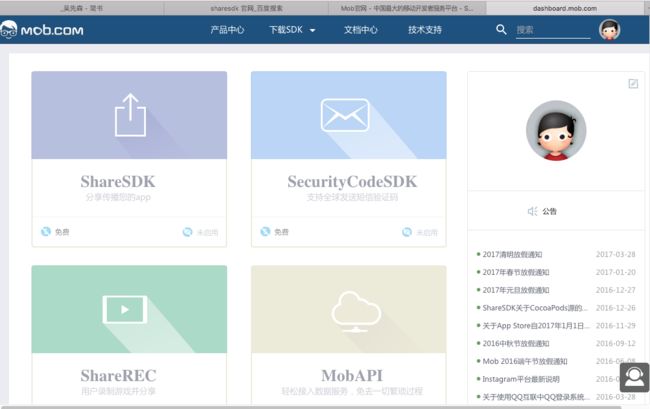Click SecurityCodeSDK not-enabled status icon
650x409 pixels.
407,232
